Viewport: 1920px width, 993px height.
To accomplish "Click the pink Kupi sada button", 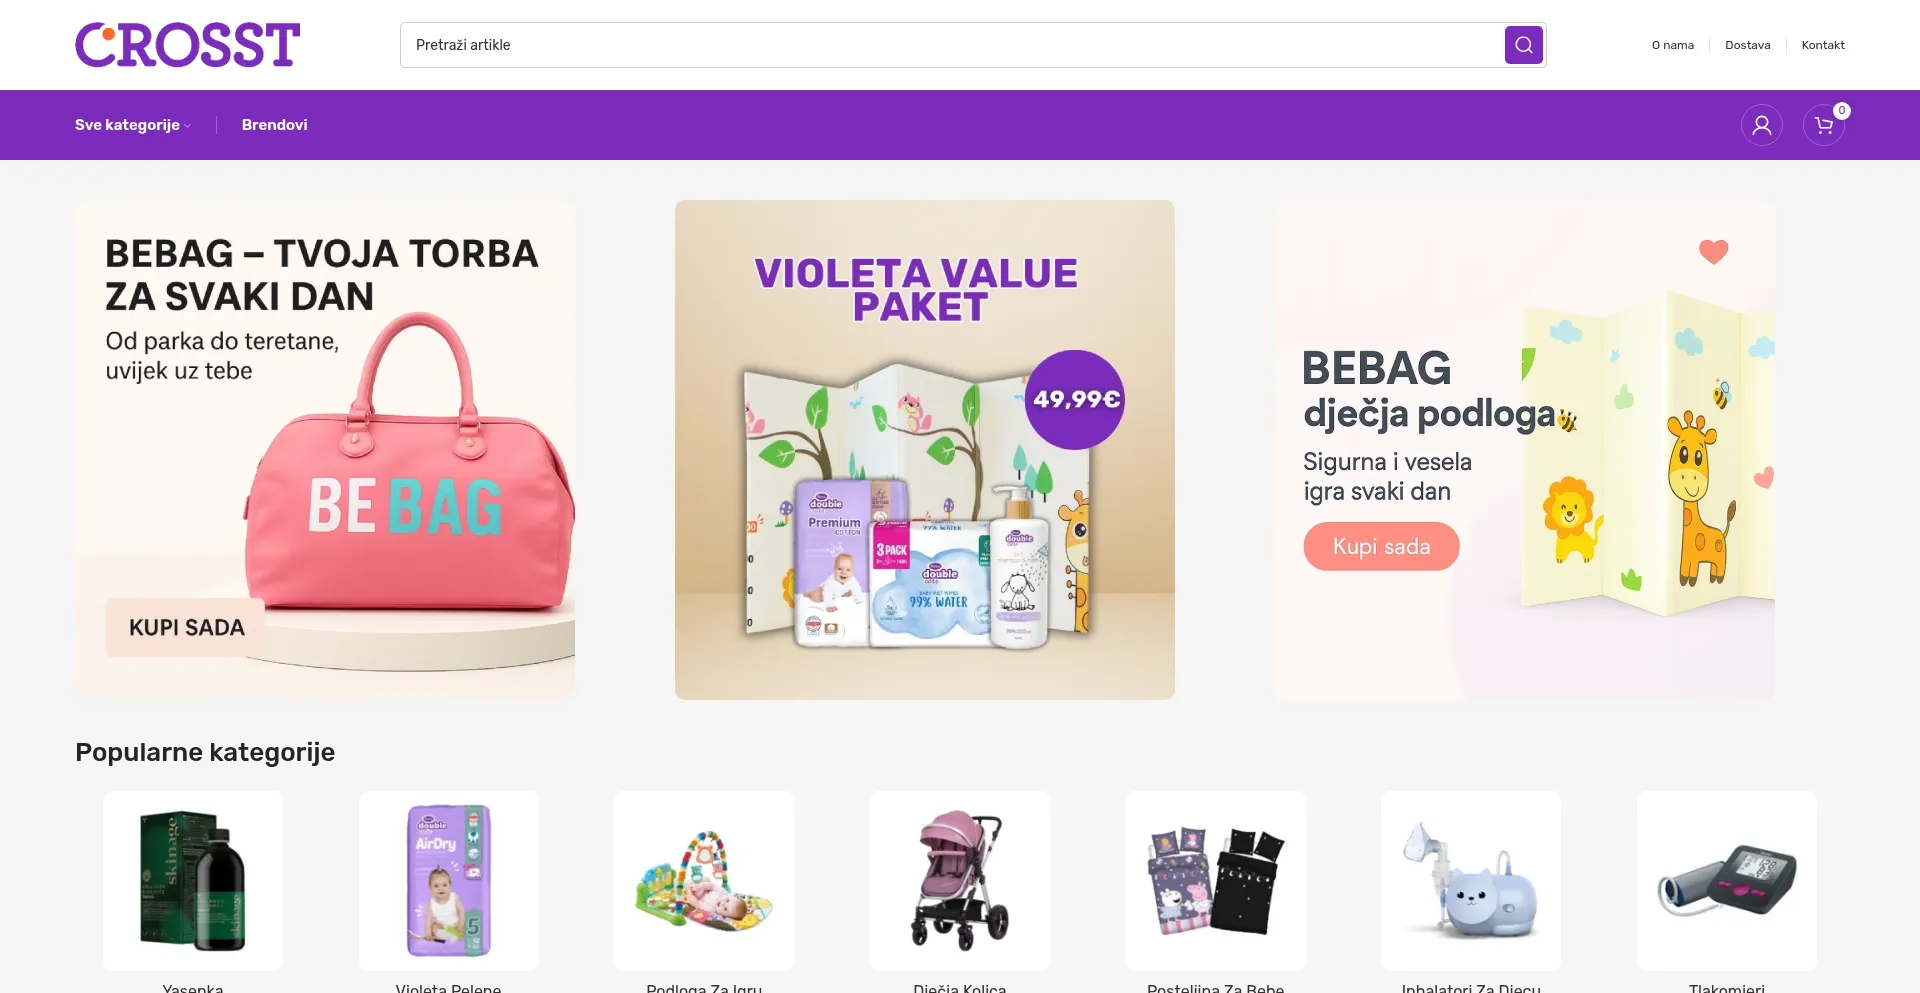I will [1381, 546].
